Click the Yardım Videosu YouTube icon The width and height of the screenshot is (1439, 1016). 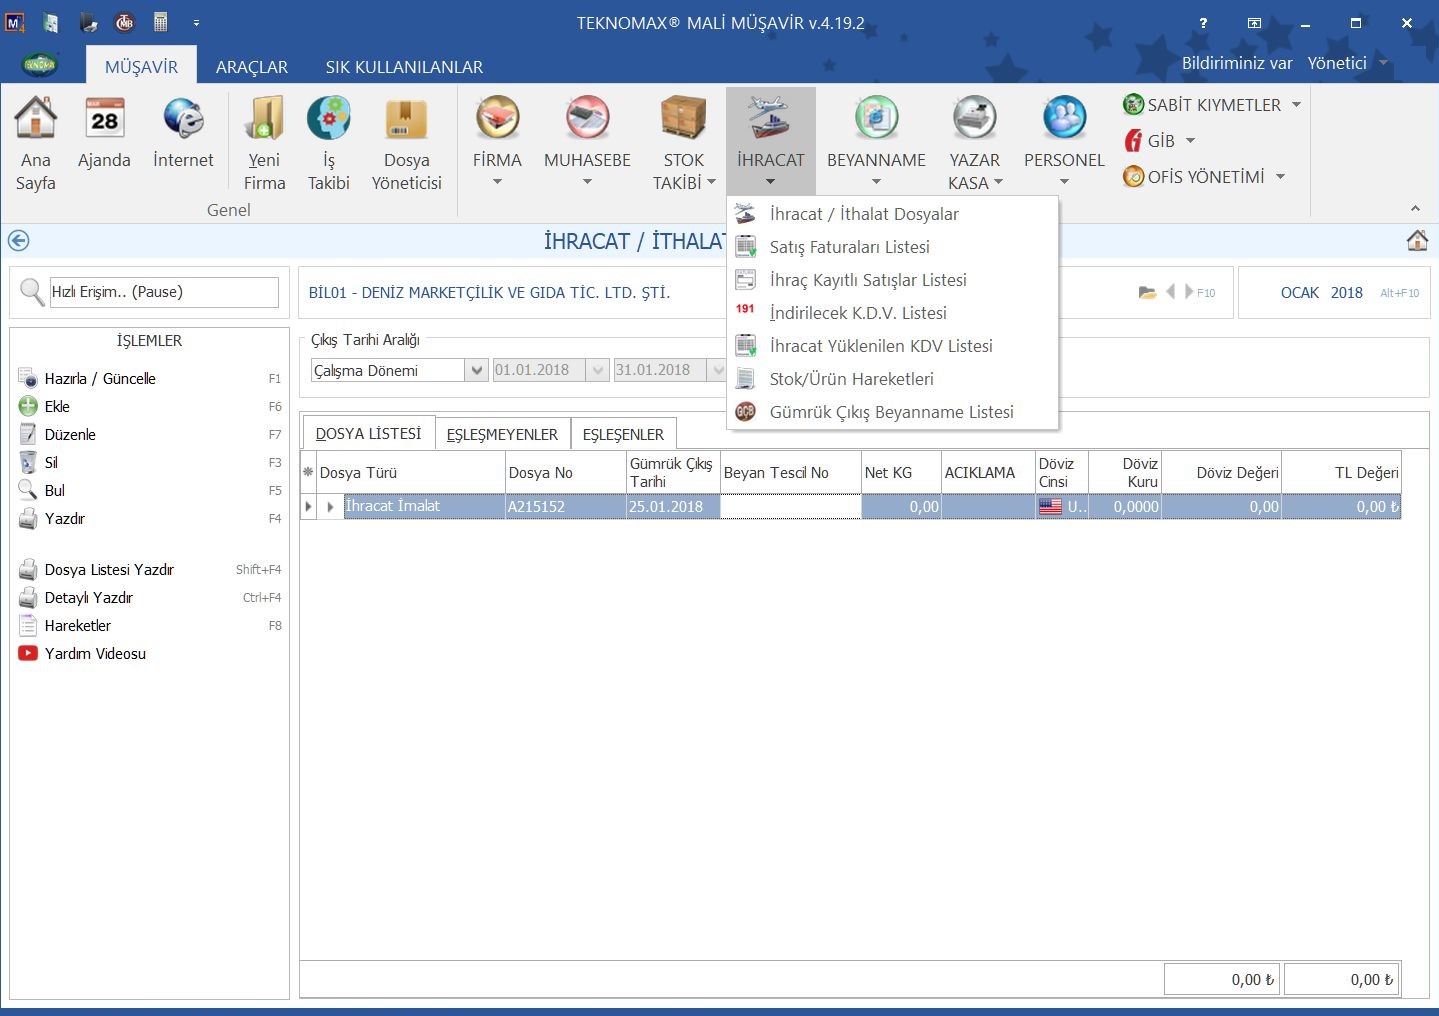click(x=28, y=653)
